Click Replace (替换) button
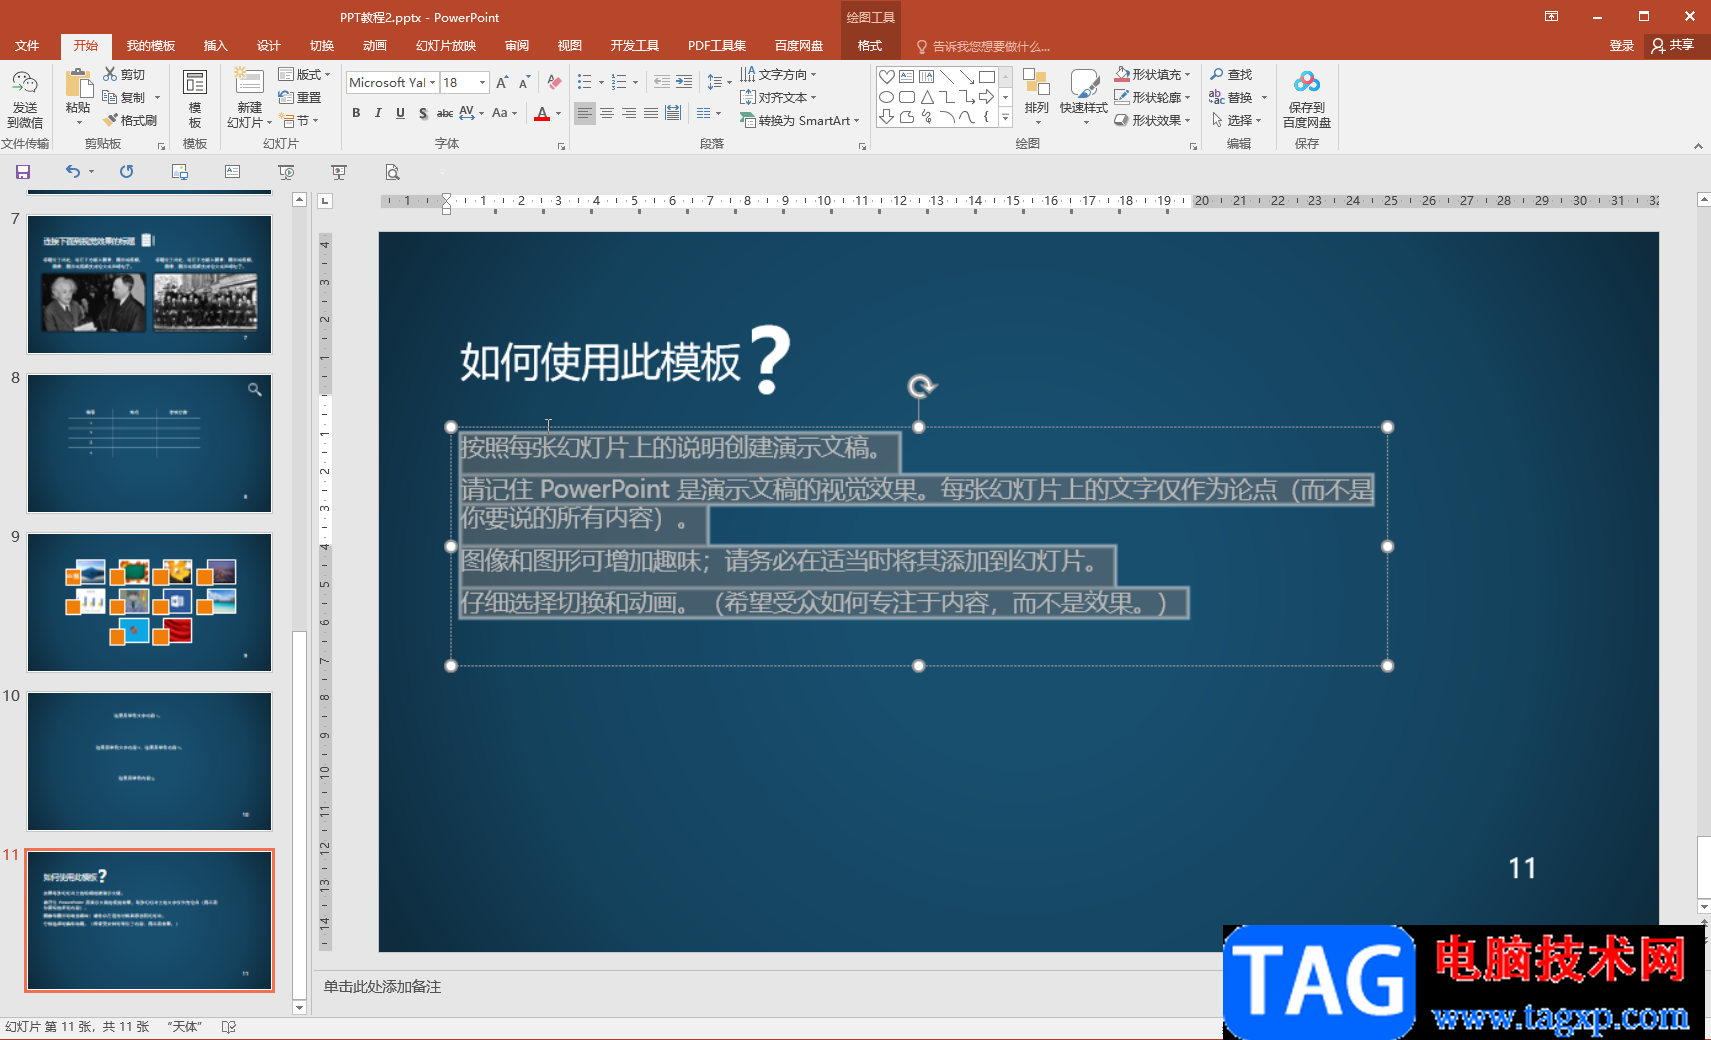 1231,98
